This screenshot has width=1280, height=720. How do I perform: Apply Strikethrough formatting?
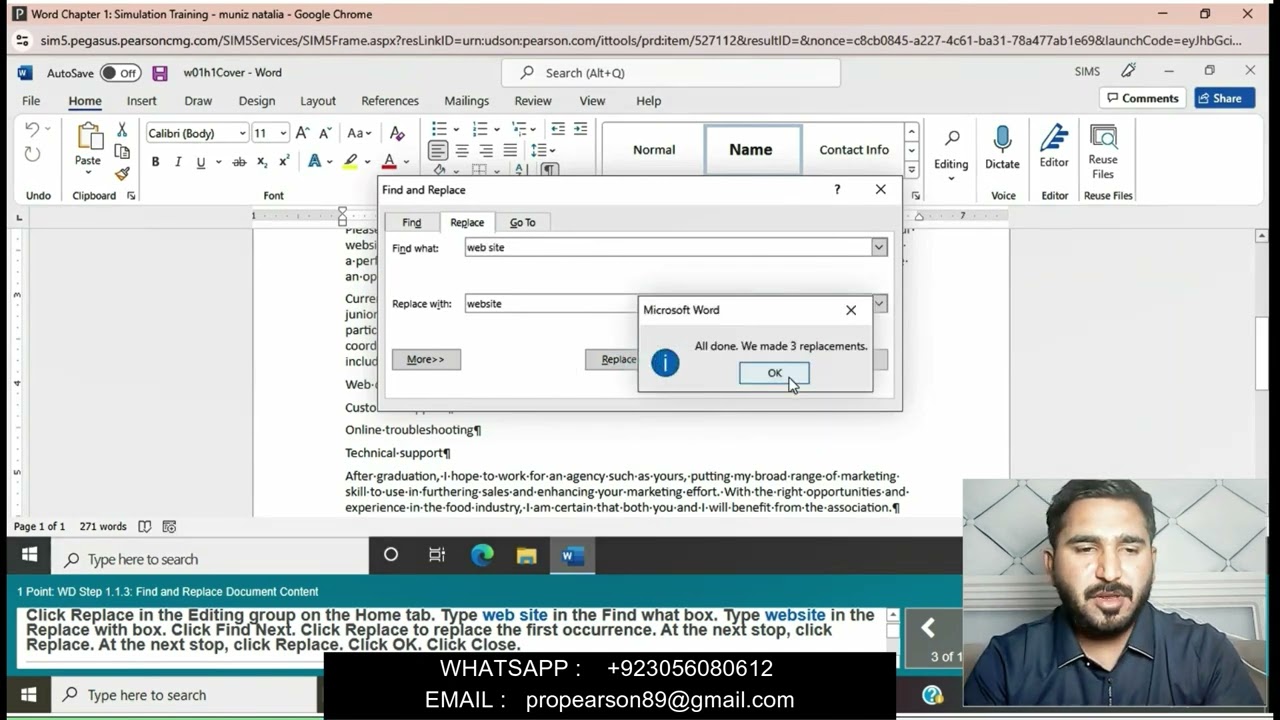(239, 162)
